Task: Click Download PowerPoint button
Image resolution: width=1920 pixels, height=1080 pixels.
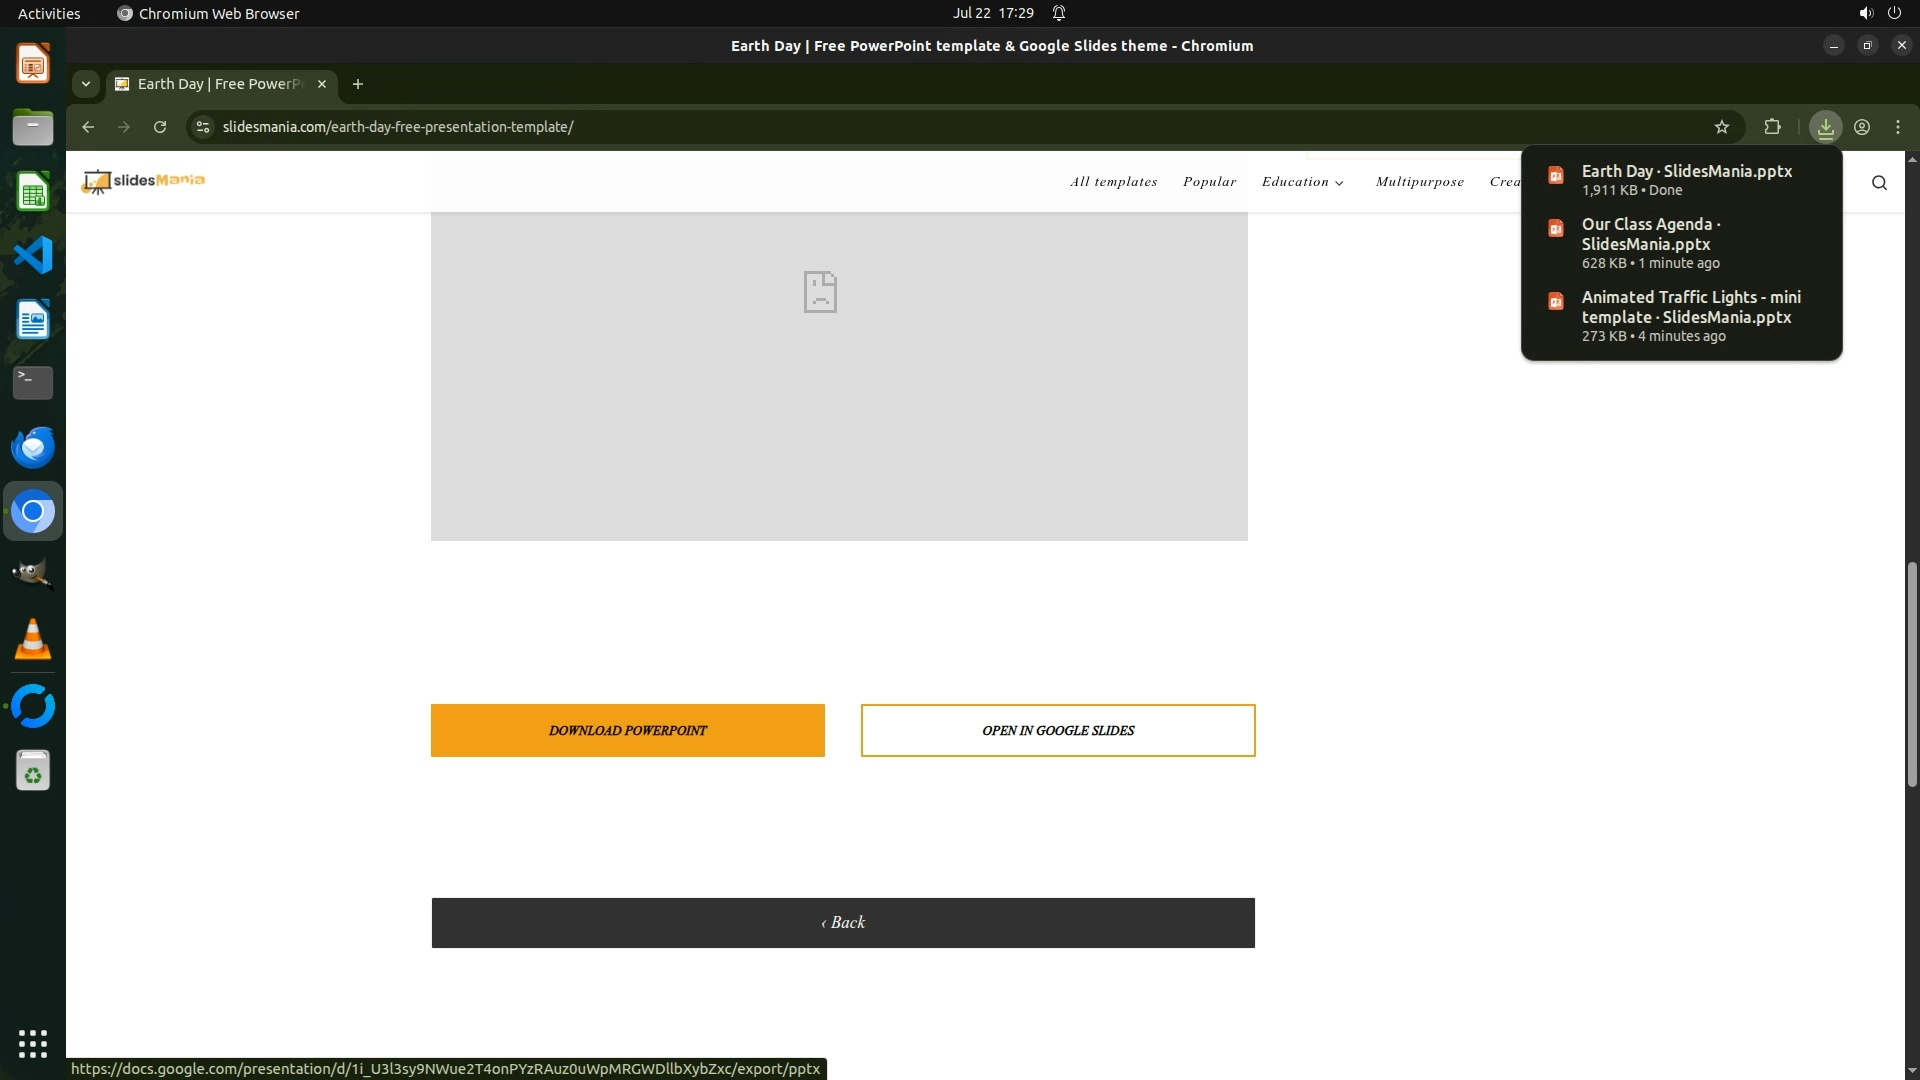Action: coord(627,730)
